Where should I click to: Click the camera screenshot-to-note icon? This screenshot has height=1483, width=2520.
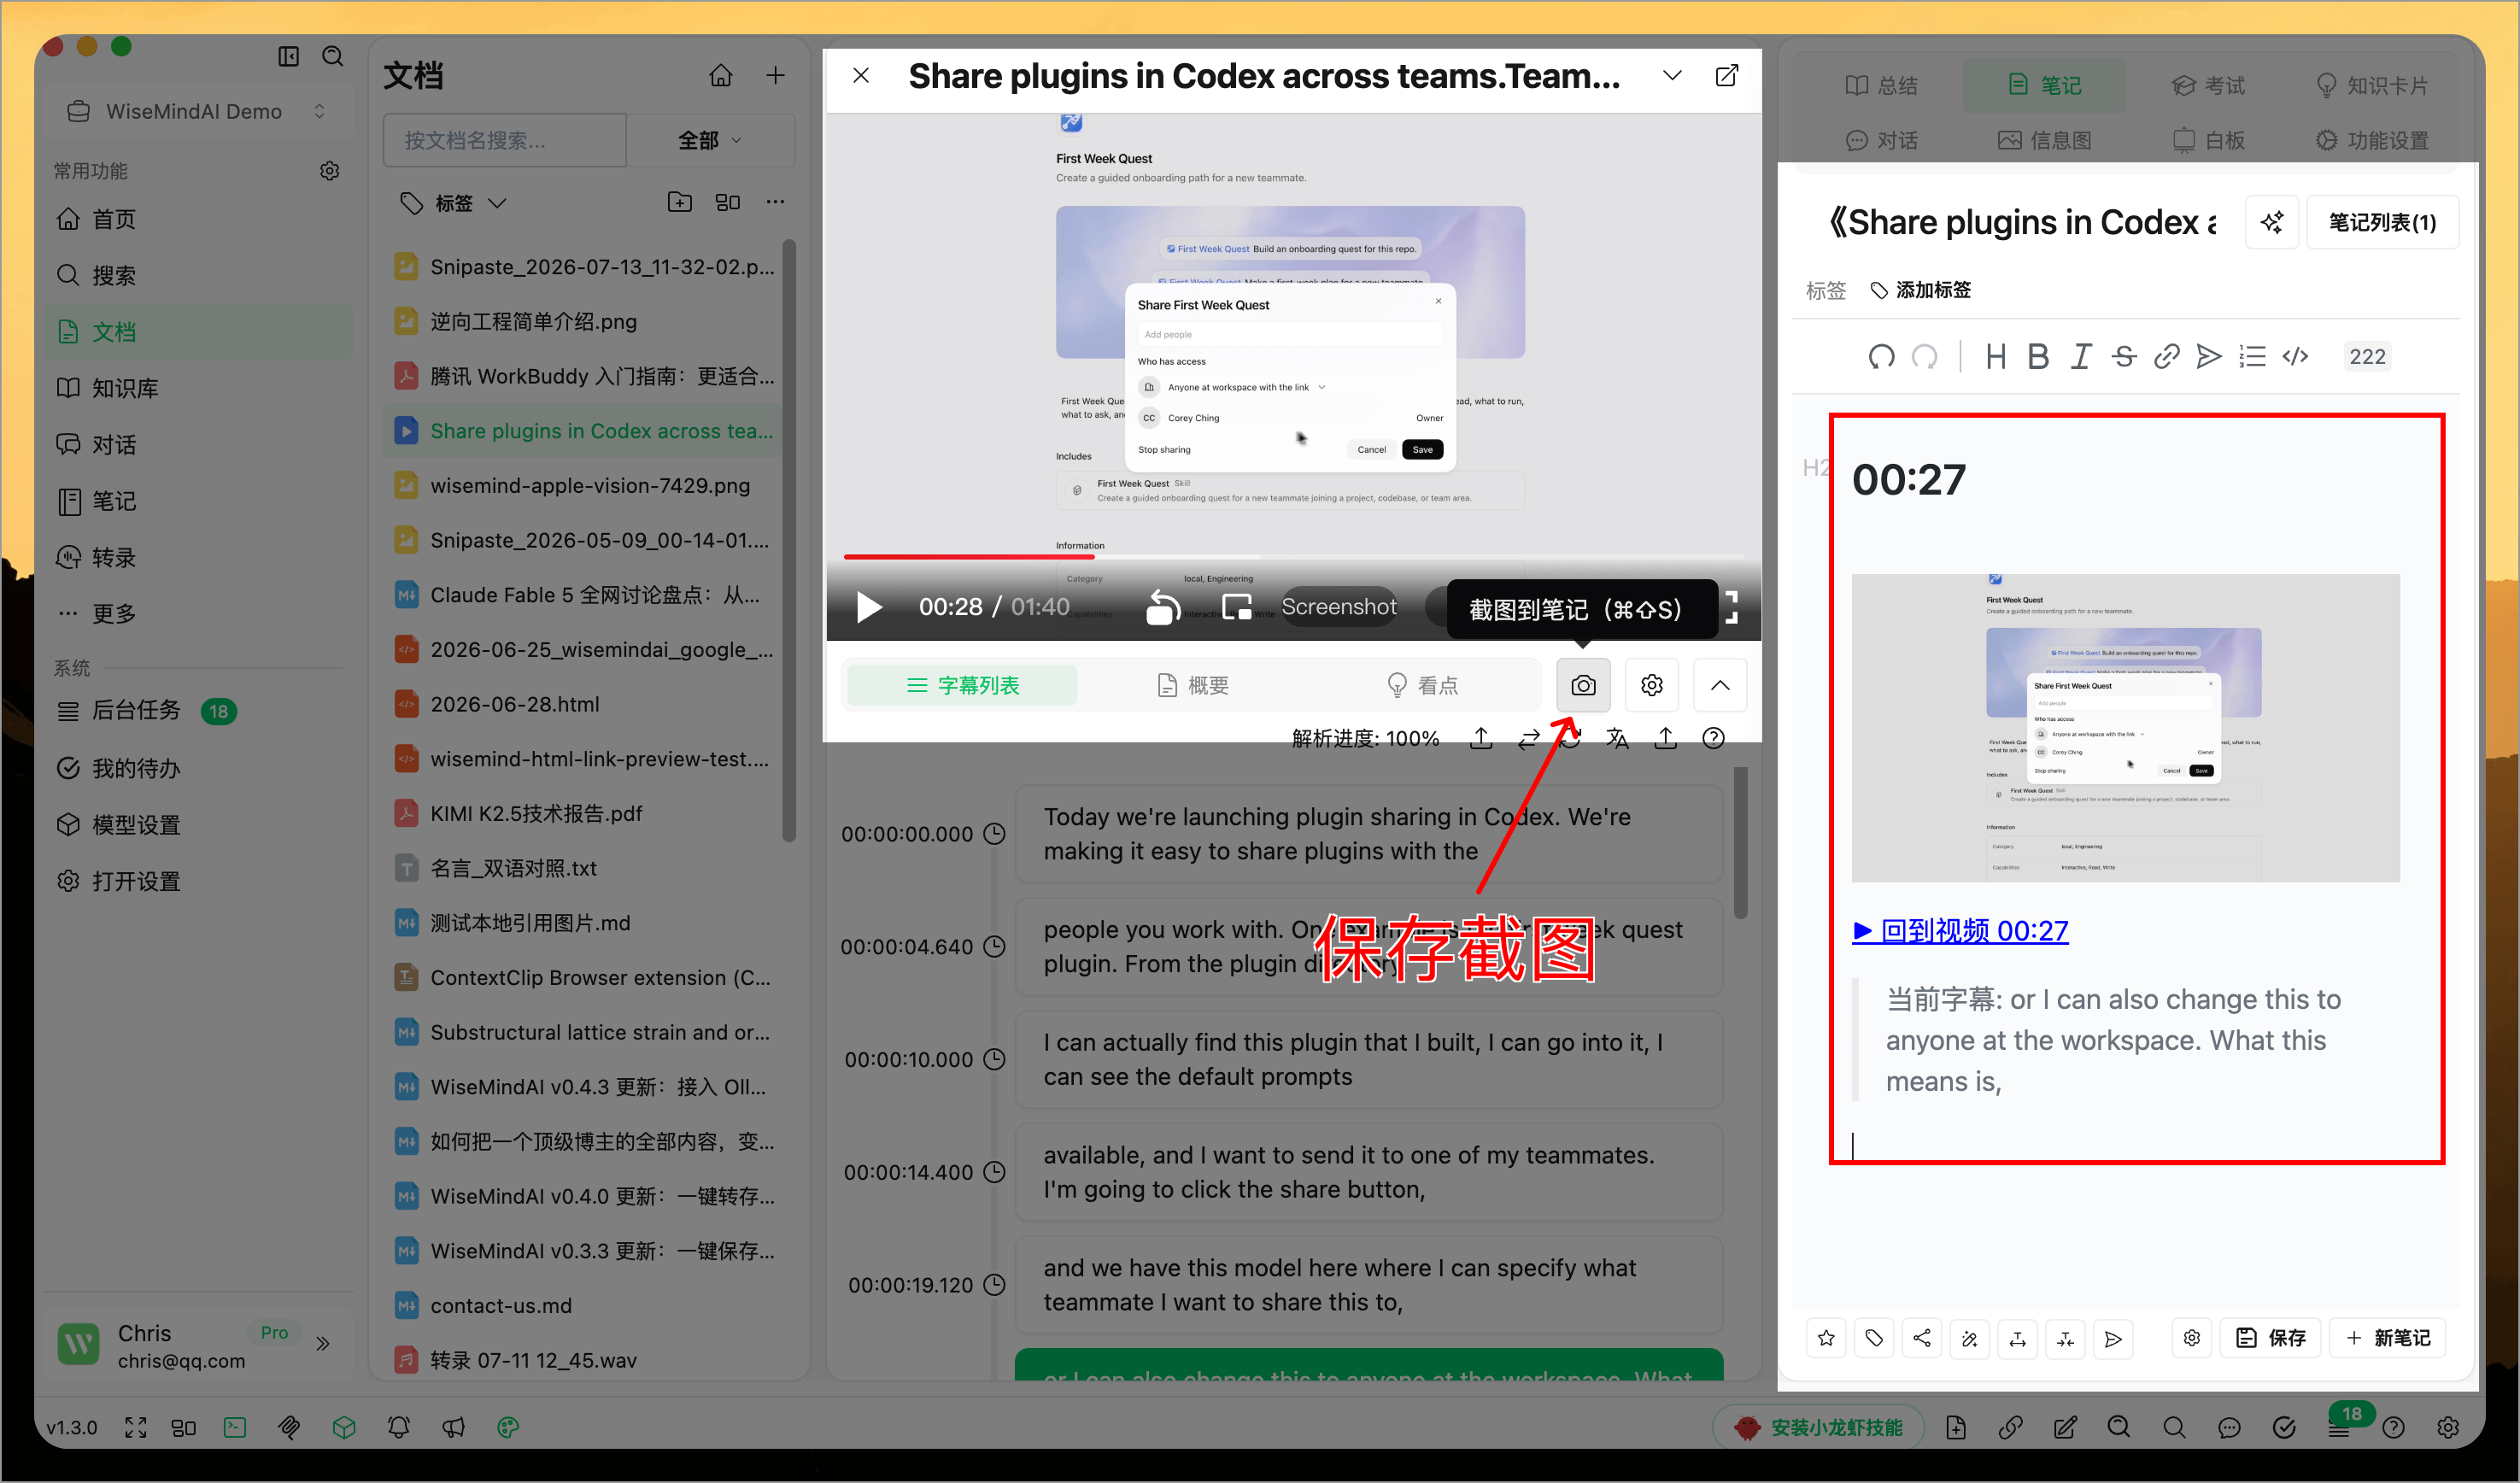pos(1583,686)
